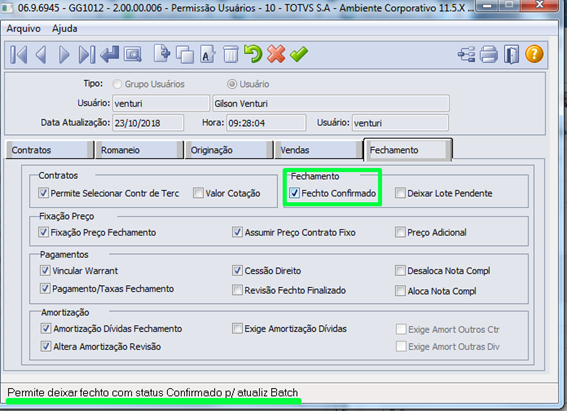The image size is (567, 411).
Task: Open the search magnifier icon
Action: (133, 55)
